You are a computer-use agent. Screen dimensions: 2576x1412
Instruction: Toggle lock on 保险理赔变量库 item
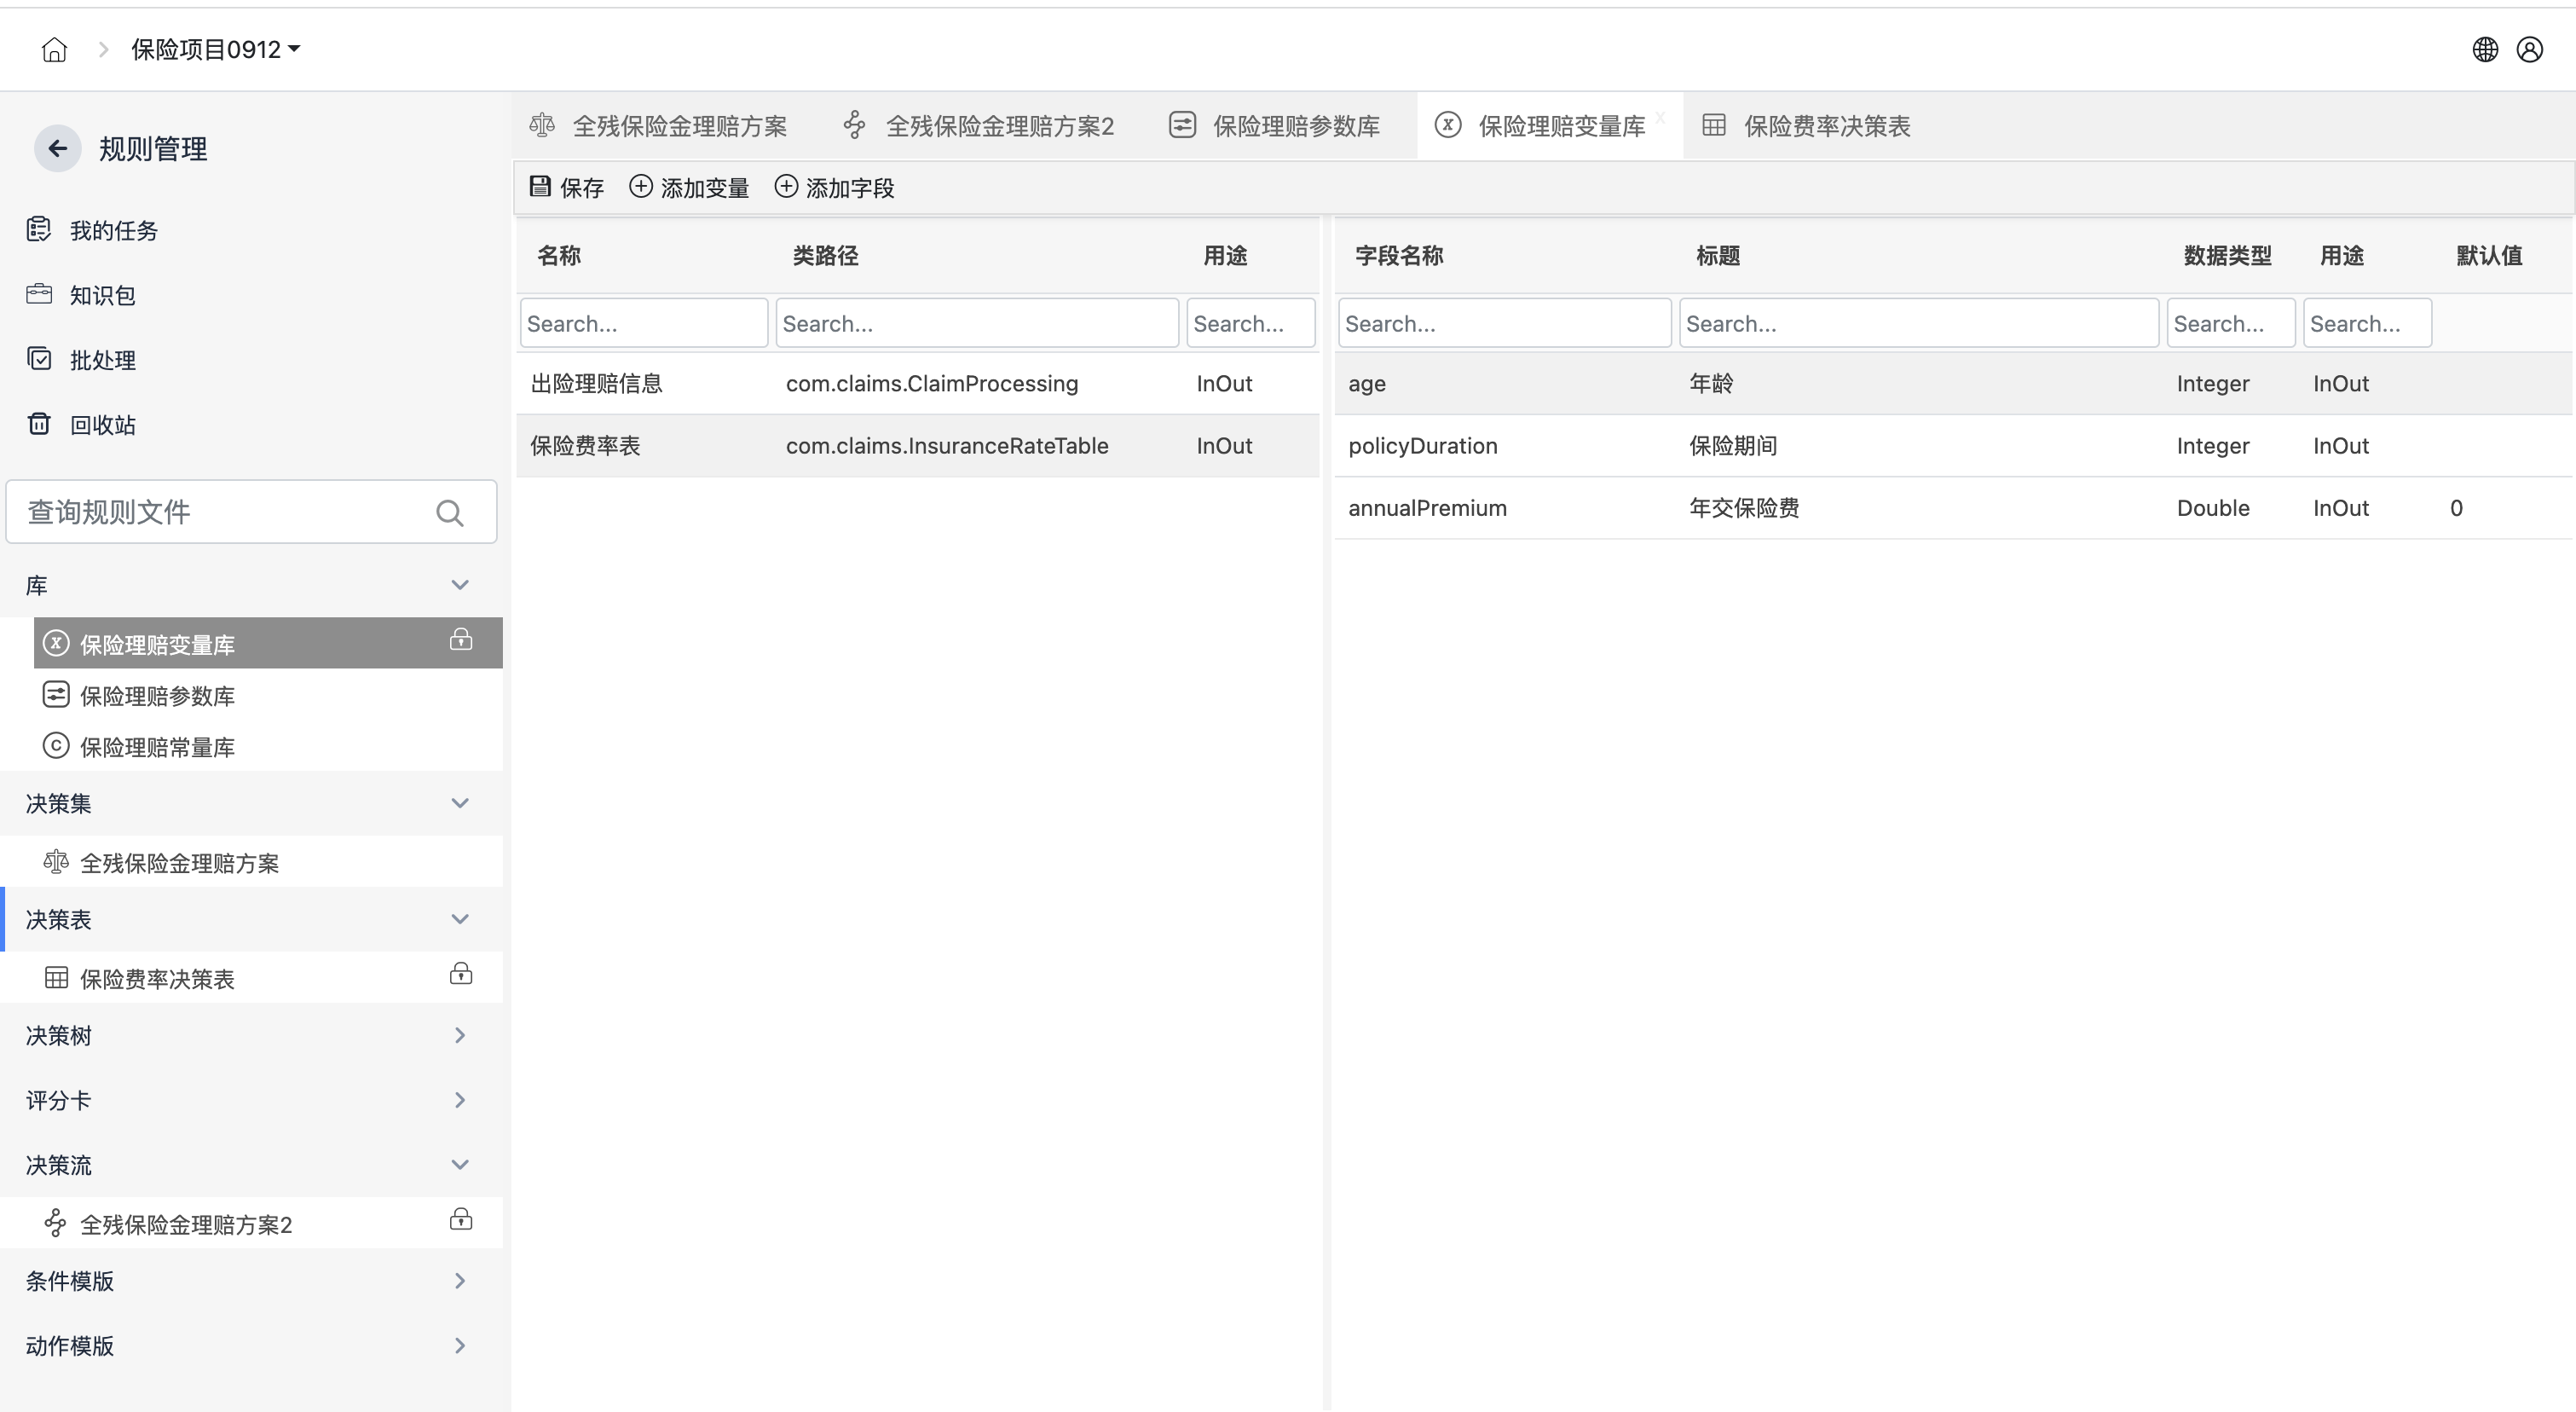[460, 640]
